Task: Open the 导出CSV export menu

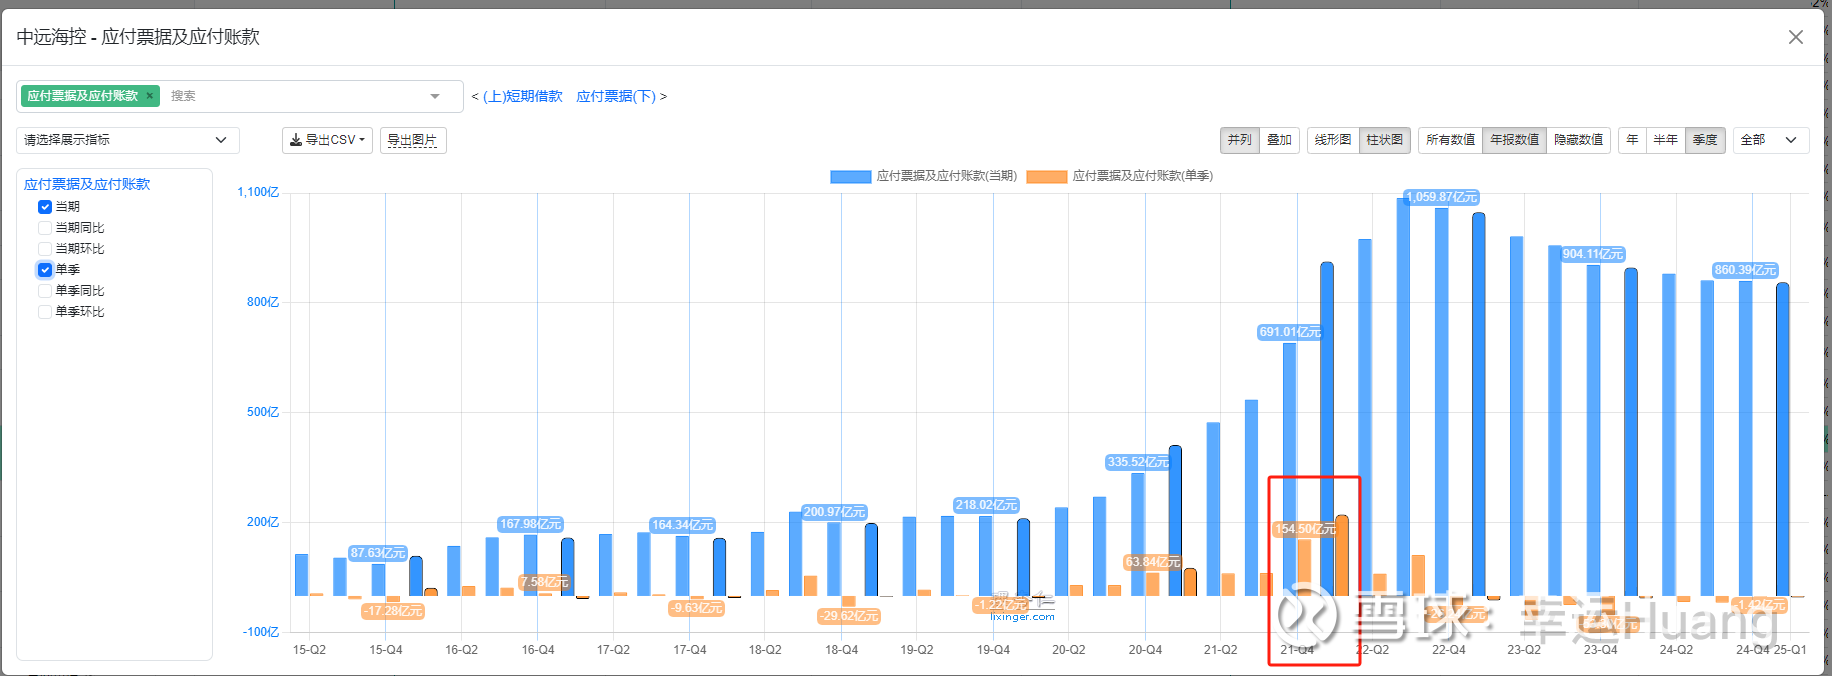Action: (x=327, y=140)
